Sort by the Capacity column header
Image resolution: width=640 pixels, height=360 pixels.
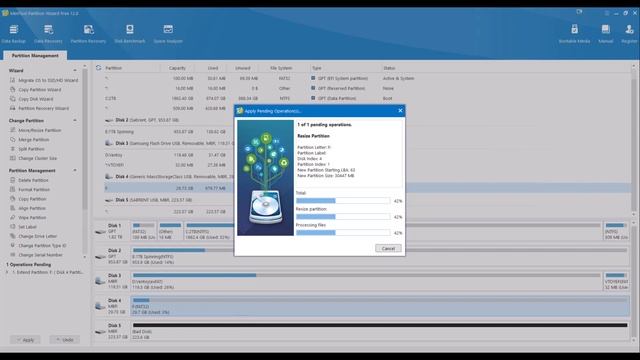pyautogui.click(x=177, y=68)
